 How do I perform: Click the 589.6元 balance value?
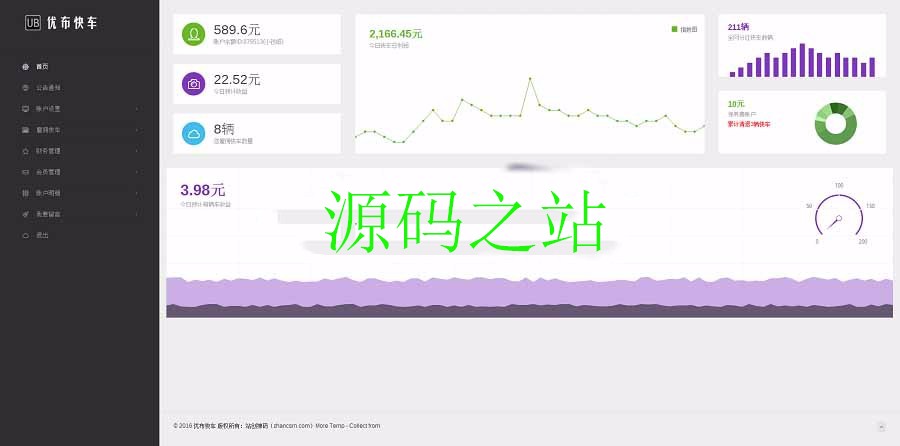click(x=237, y=30)
